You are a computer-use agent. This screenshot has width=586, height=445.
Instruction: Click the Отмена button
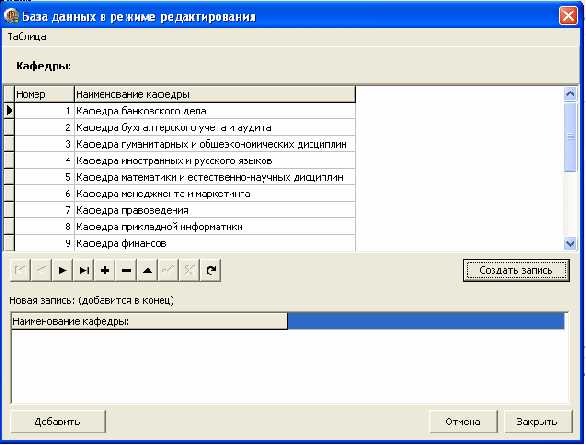tap(463, 421)
